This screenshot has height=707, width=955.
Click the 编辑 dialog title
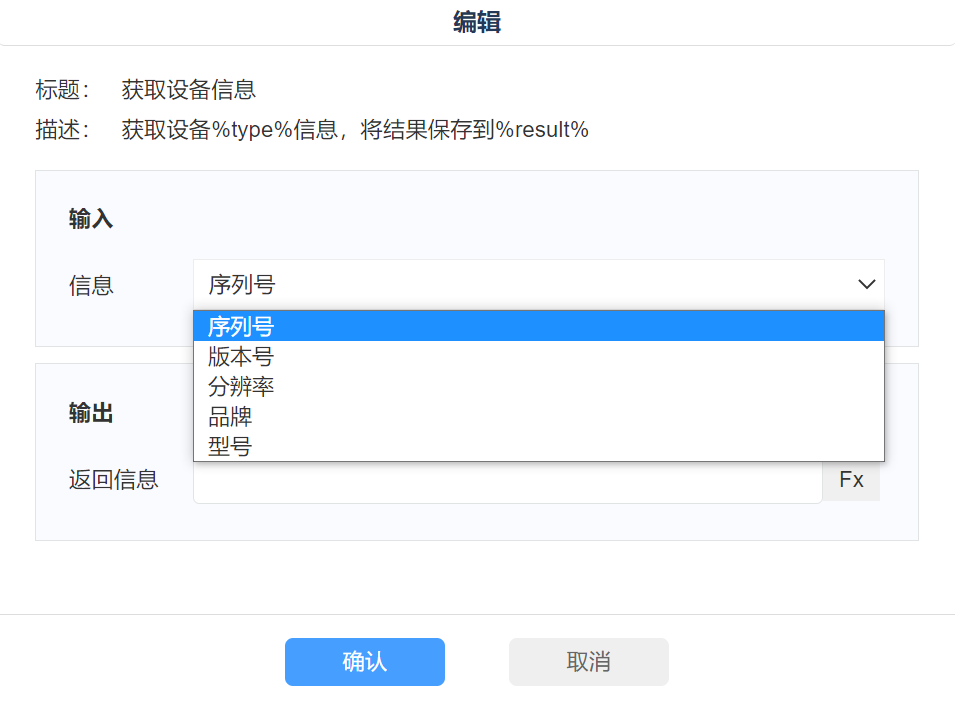(x=477, y=22)
